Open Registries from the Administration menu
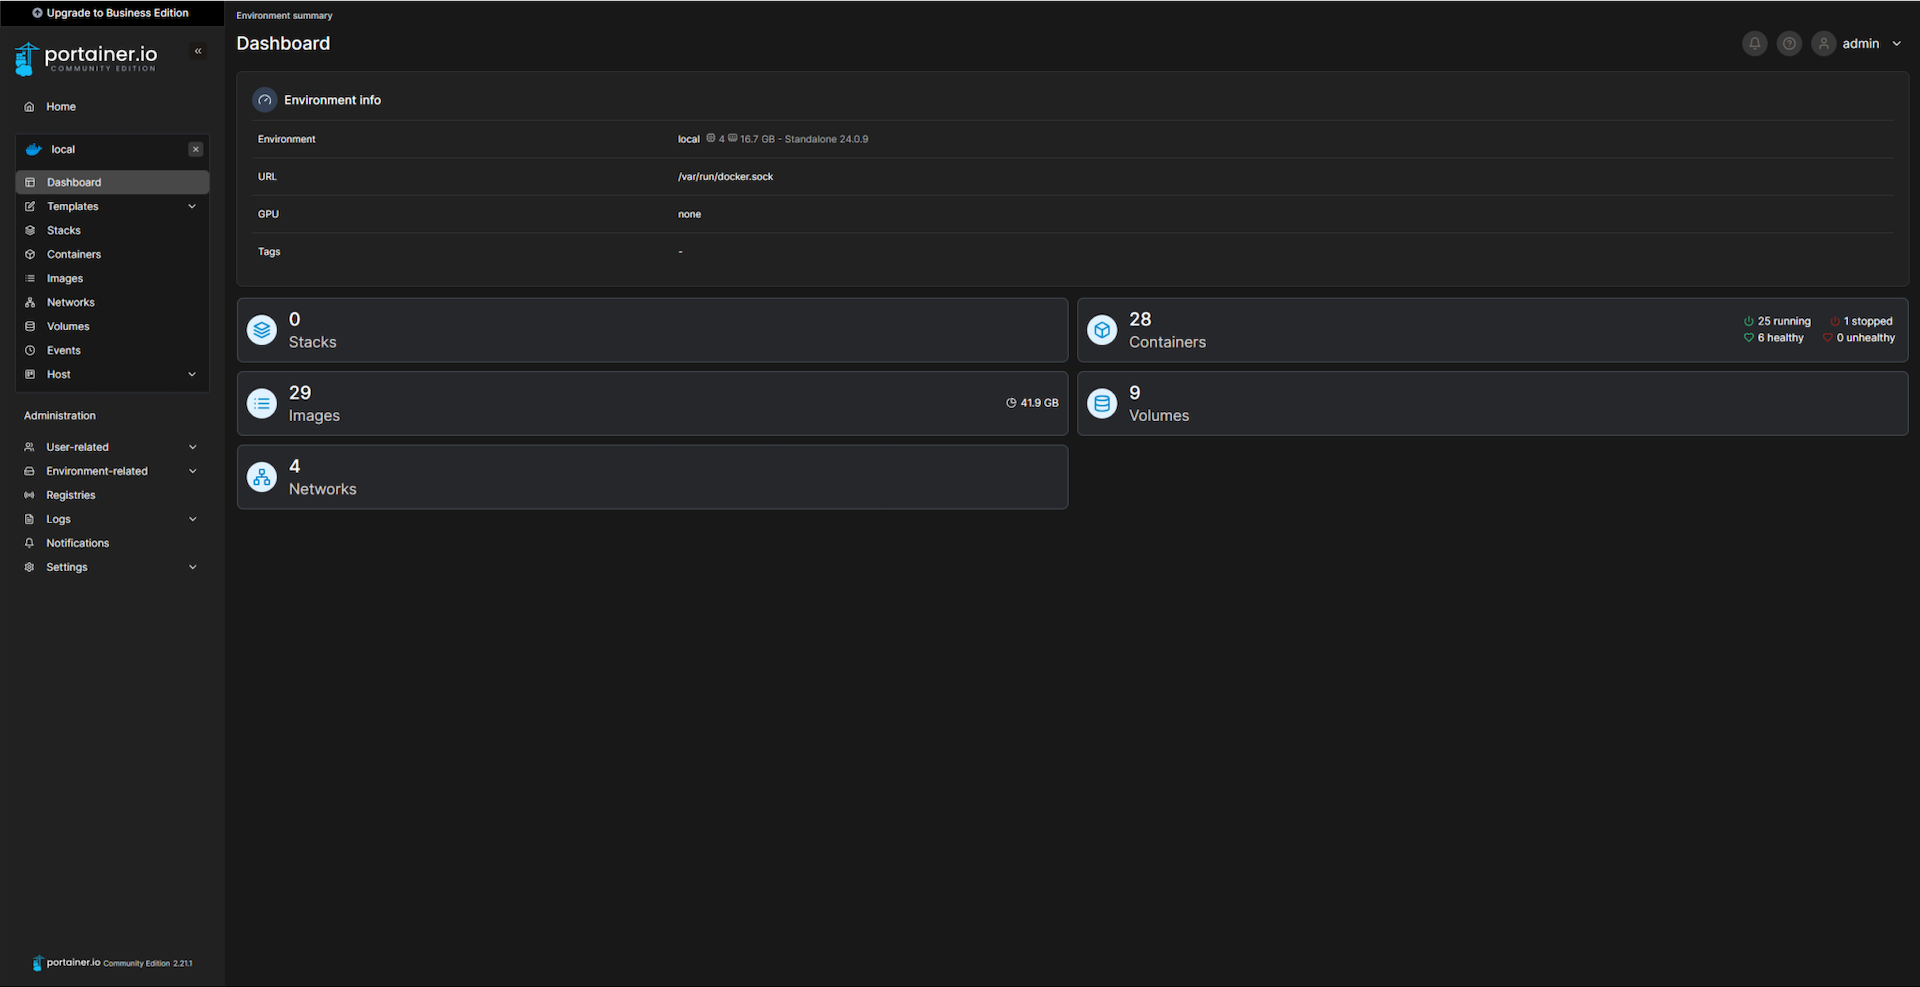This screenshot has height=987, width=1920. (70, 495)
